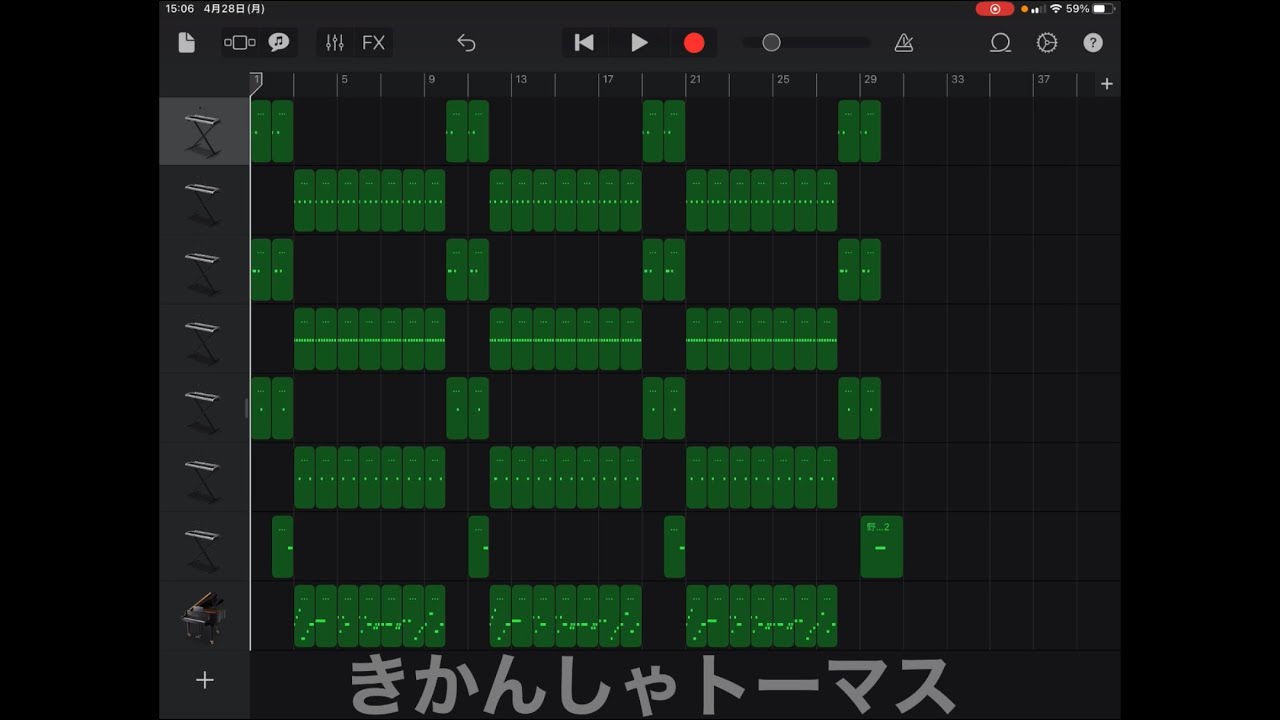Image resolution: width=1280 pixels, height=720 pixels.
Task: Open the Loop Browser
Action: coord(1000,42)
